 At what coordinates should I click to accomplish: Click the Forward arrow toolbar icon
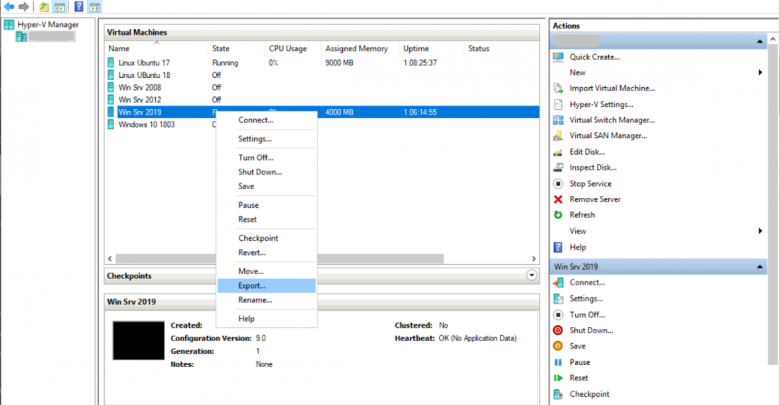pos(23,6)
